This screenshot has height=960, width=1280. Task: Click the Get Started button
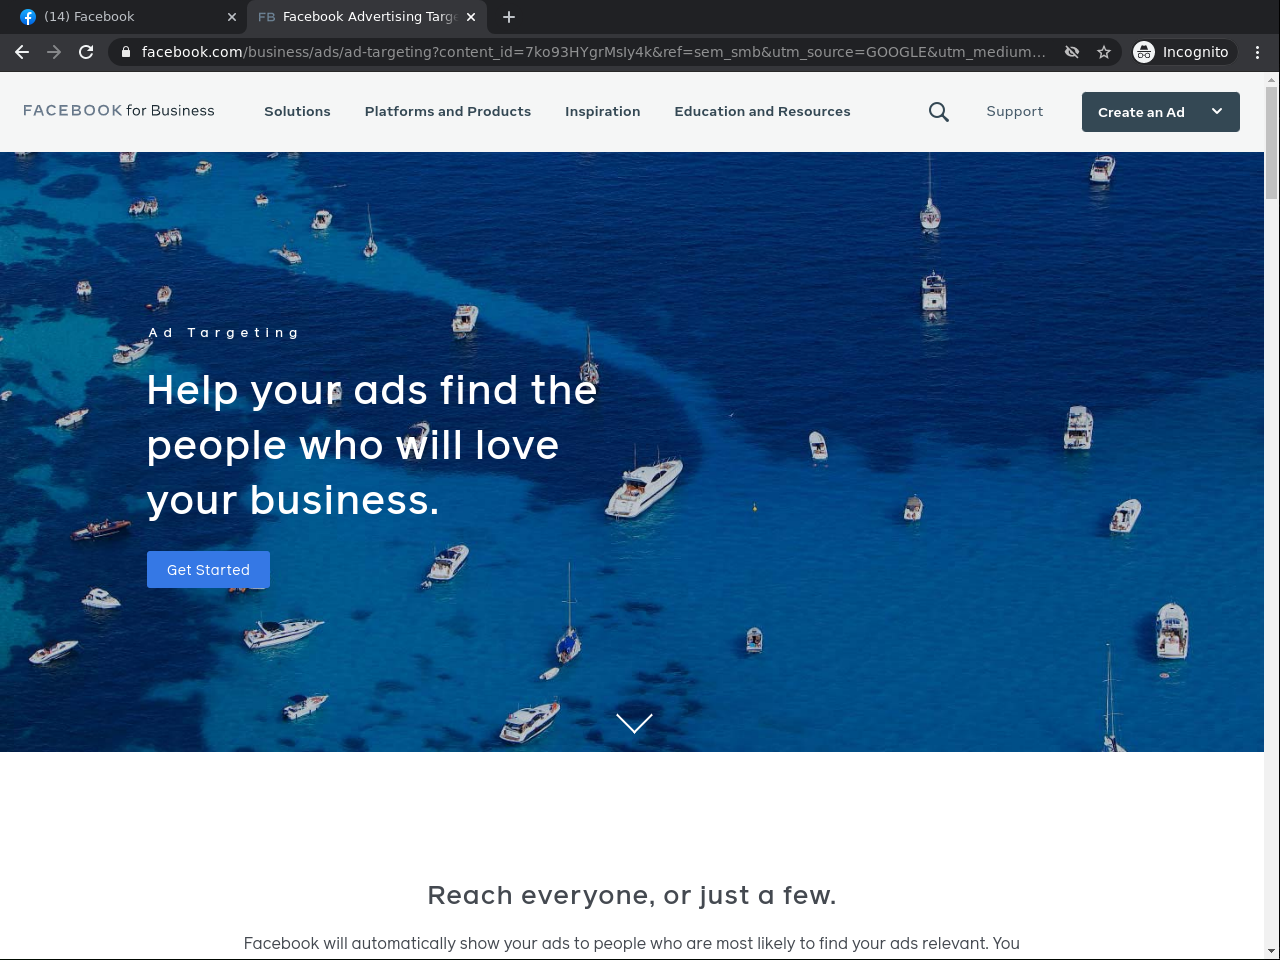pos(208,570)
